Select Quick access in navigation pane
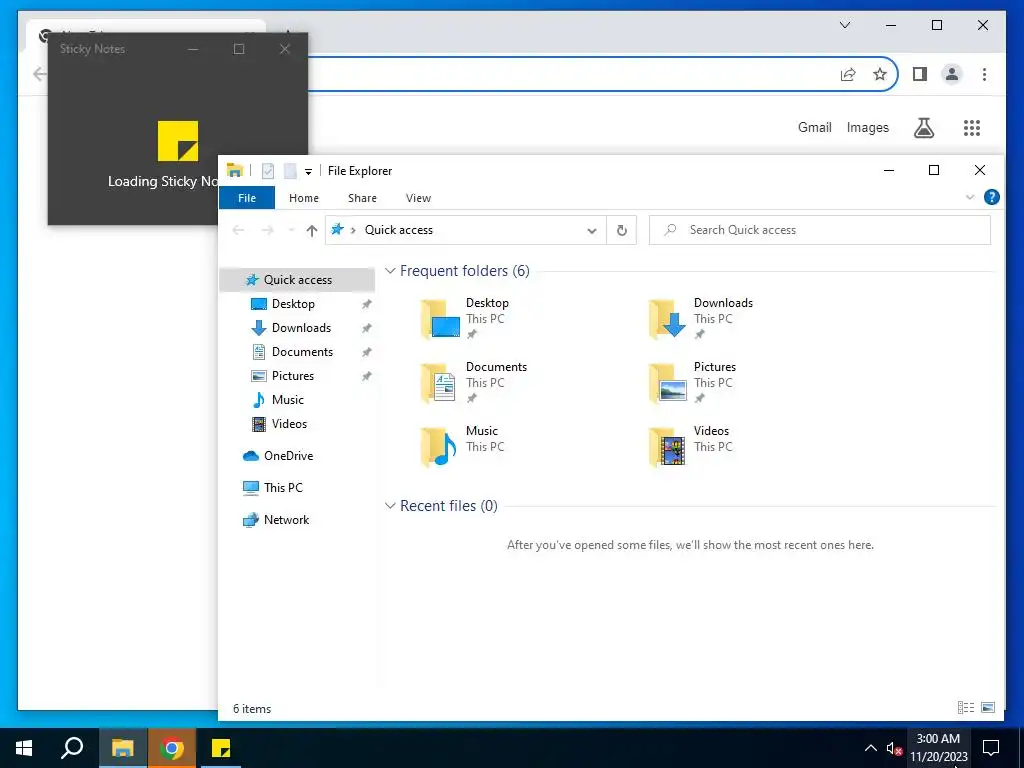The height and width of the screenshot is (768, 1024). point(298,280)
